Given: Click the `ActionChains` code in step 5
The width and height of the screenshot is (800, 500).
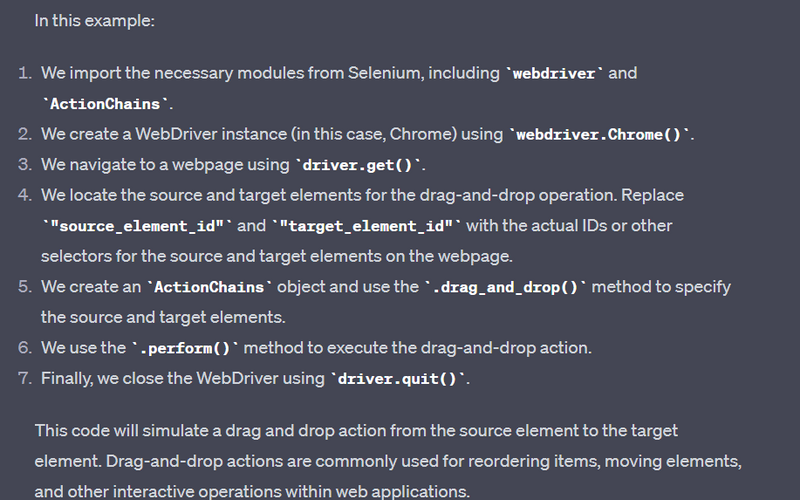Looking at the screenshot, I should [210, 287].
